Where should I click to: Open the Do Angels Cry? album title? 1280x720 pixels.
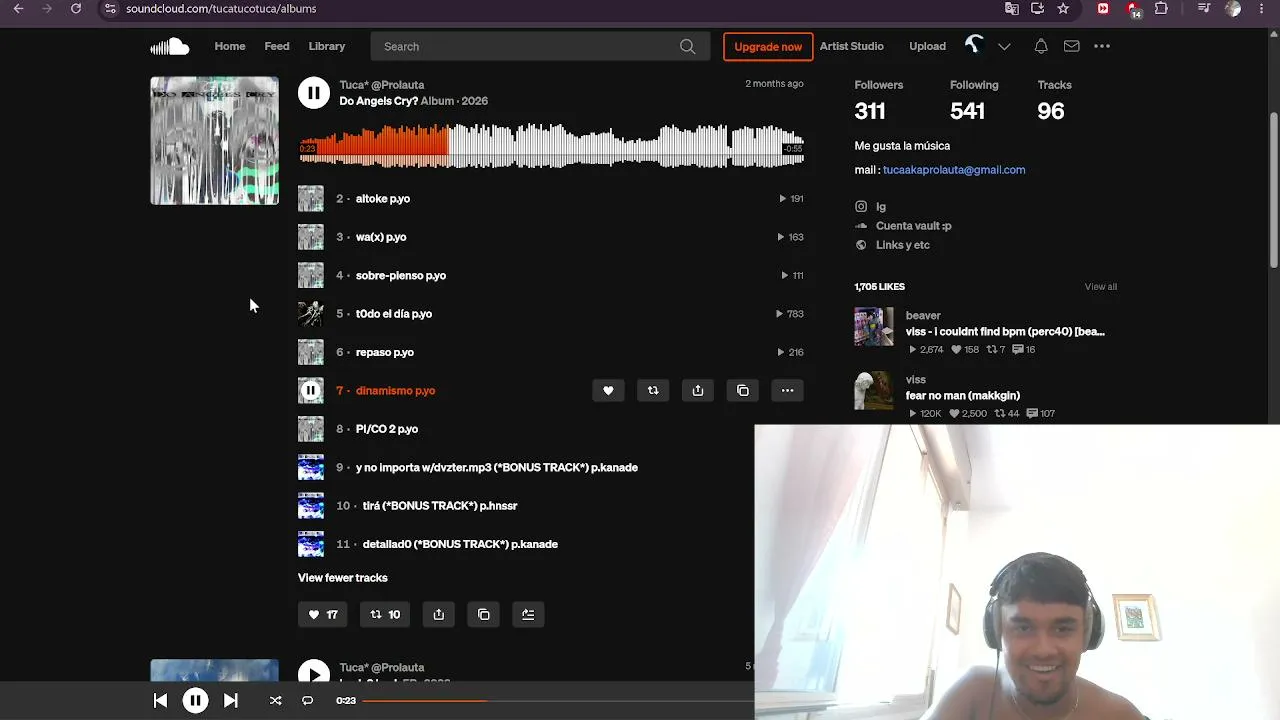pos(379,101)
